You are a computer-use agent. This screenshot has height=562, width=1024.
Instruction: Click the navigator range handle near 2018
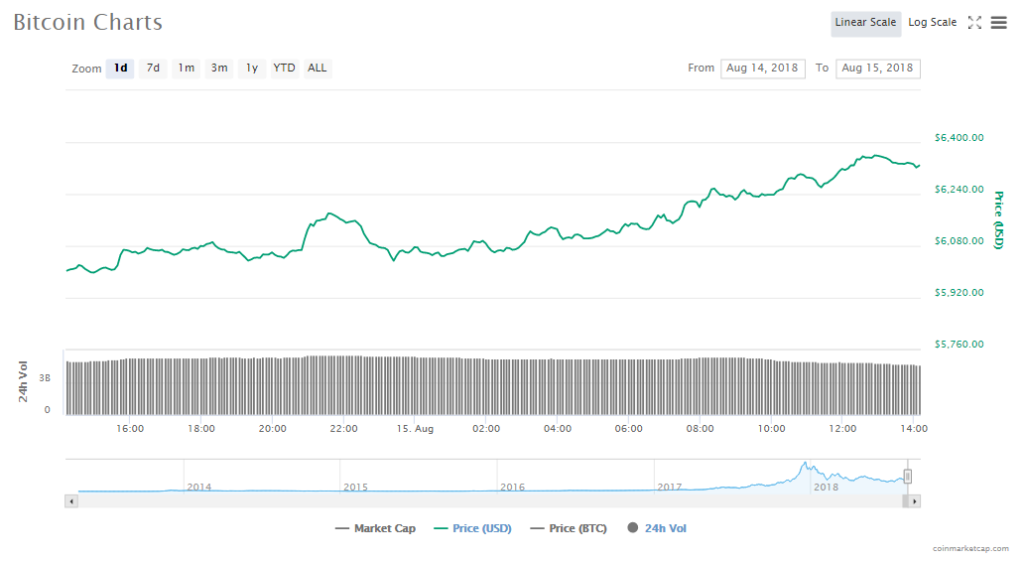pos(908,476)
